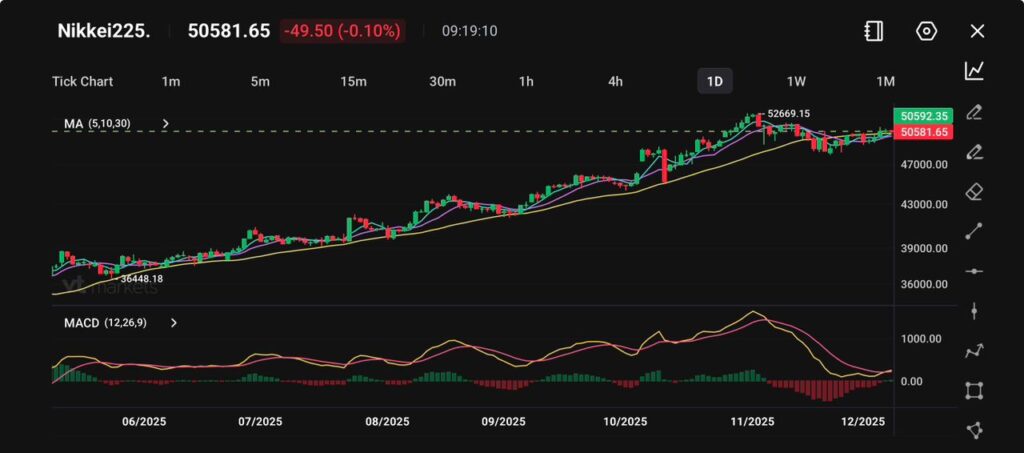Close the chart panel

pos(977,31)
